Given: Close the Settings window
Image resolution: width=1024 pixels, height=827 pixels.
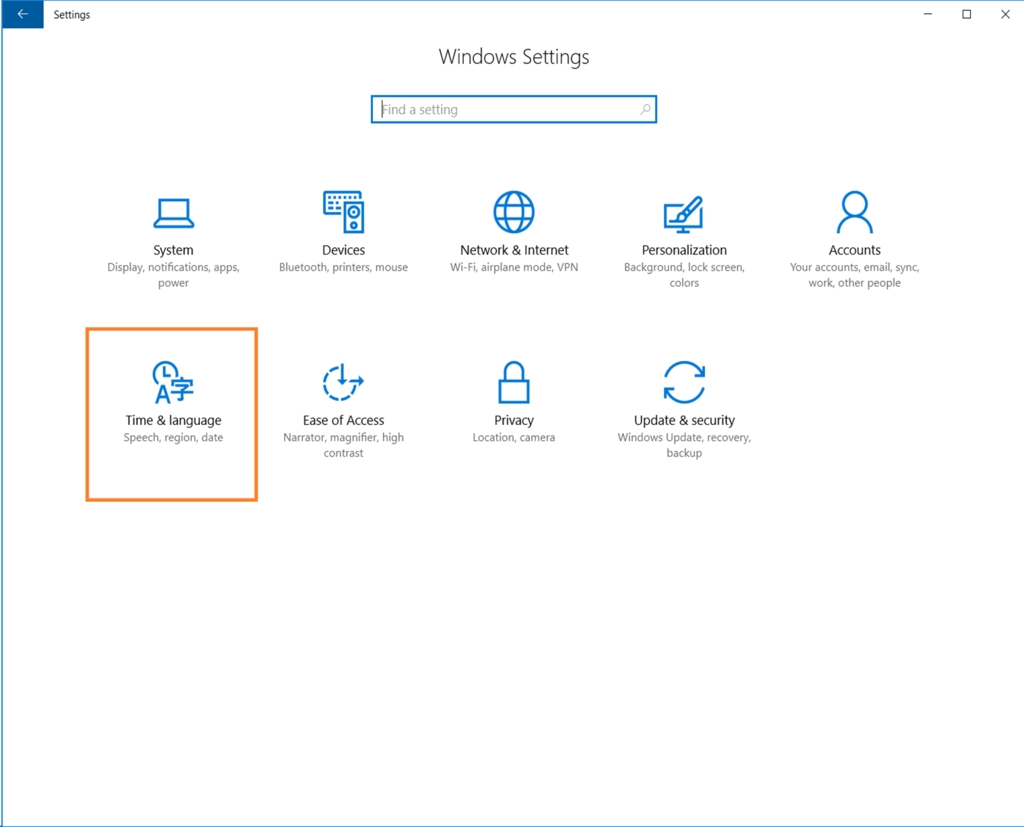Looking at the screenshot, I should point(1005,14).
